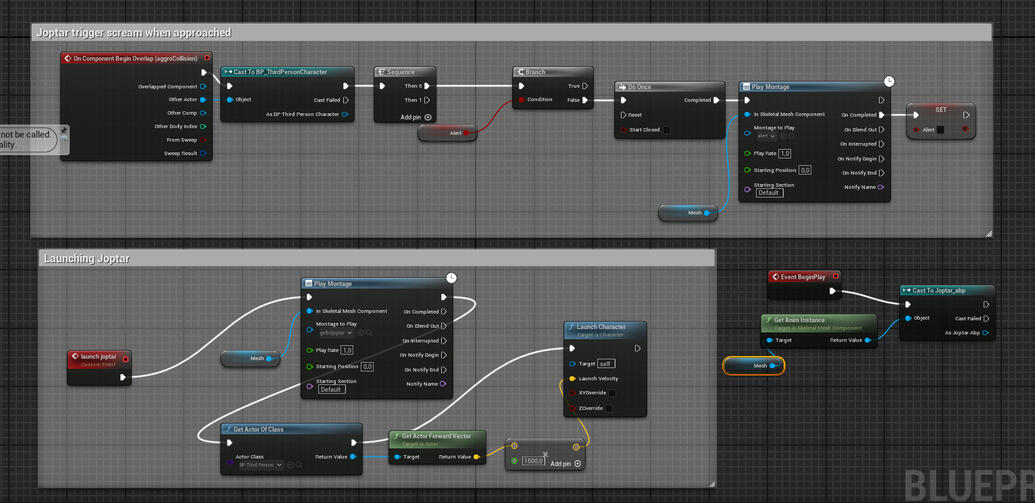
Task: Click the Cast Failed execution pin on Cast To BP_ThirdPersonCharacter
Action: point(346,100)
